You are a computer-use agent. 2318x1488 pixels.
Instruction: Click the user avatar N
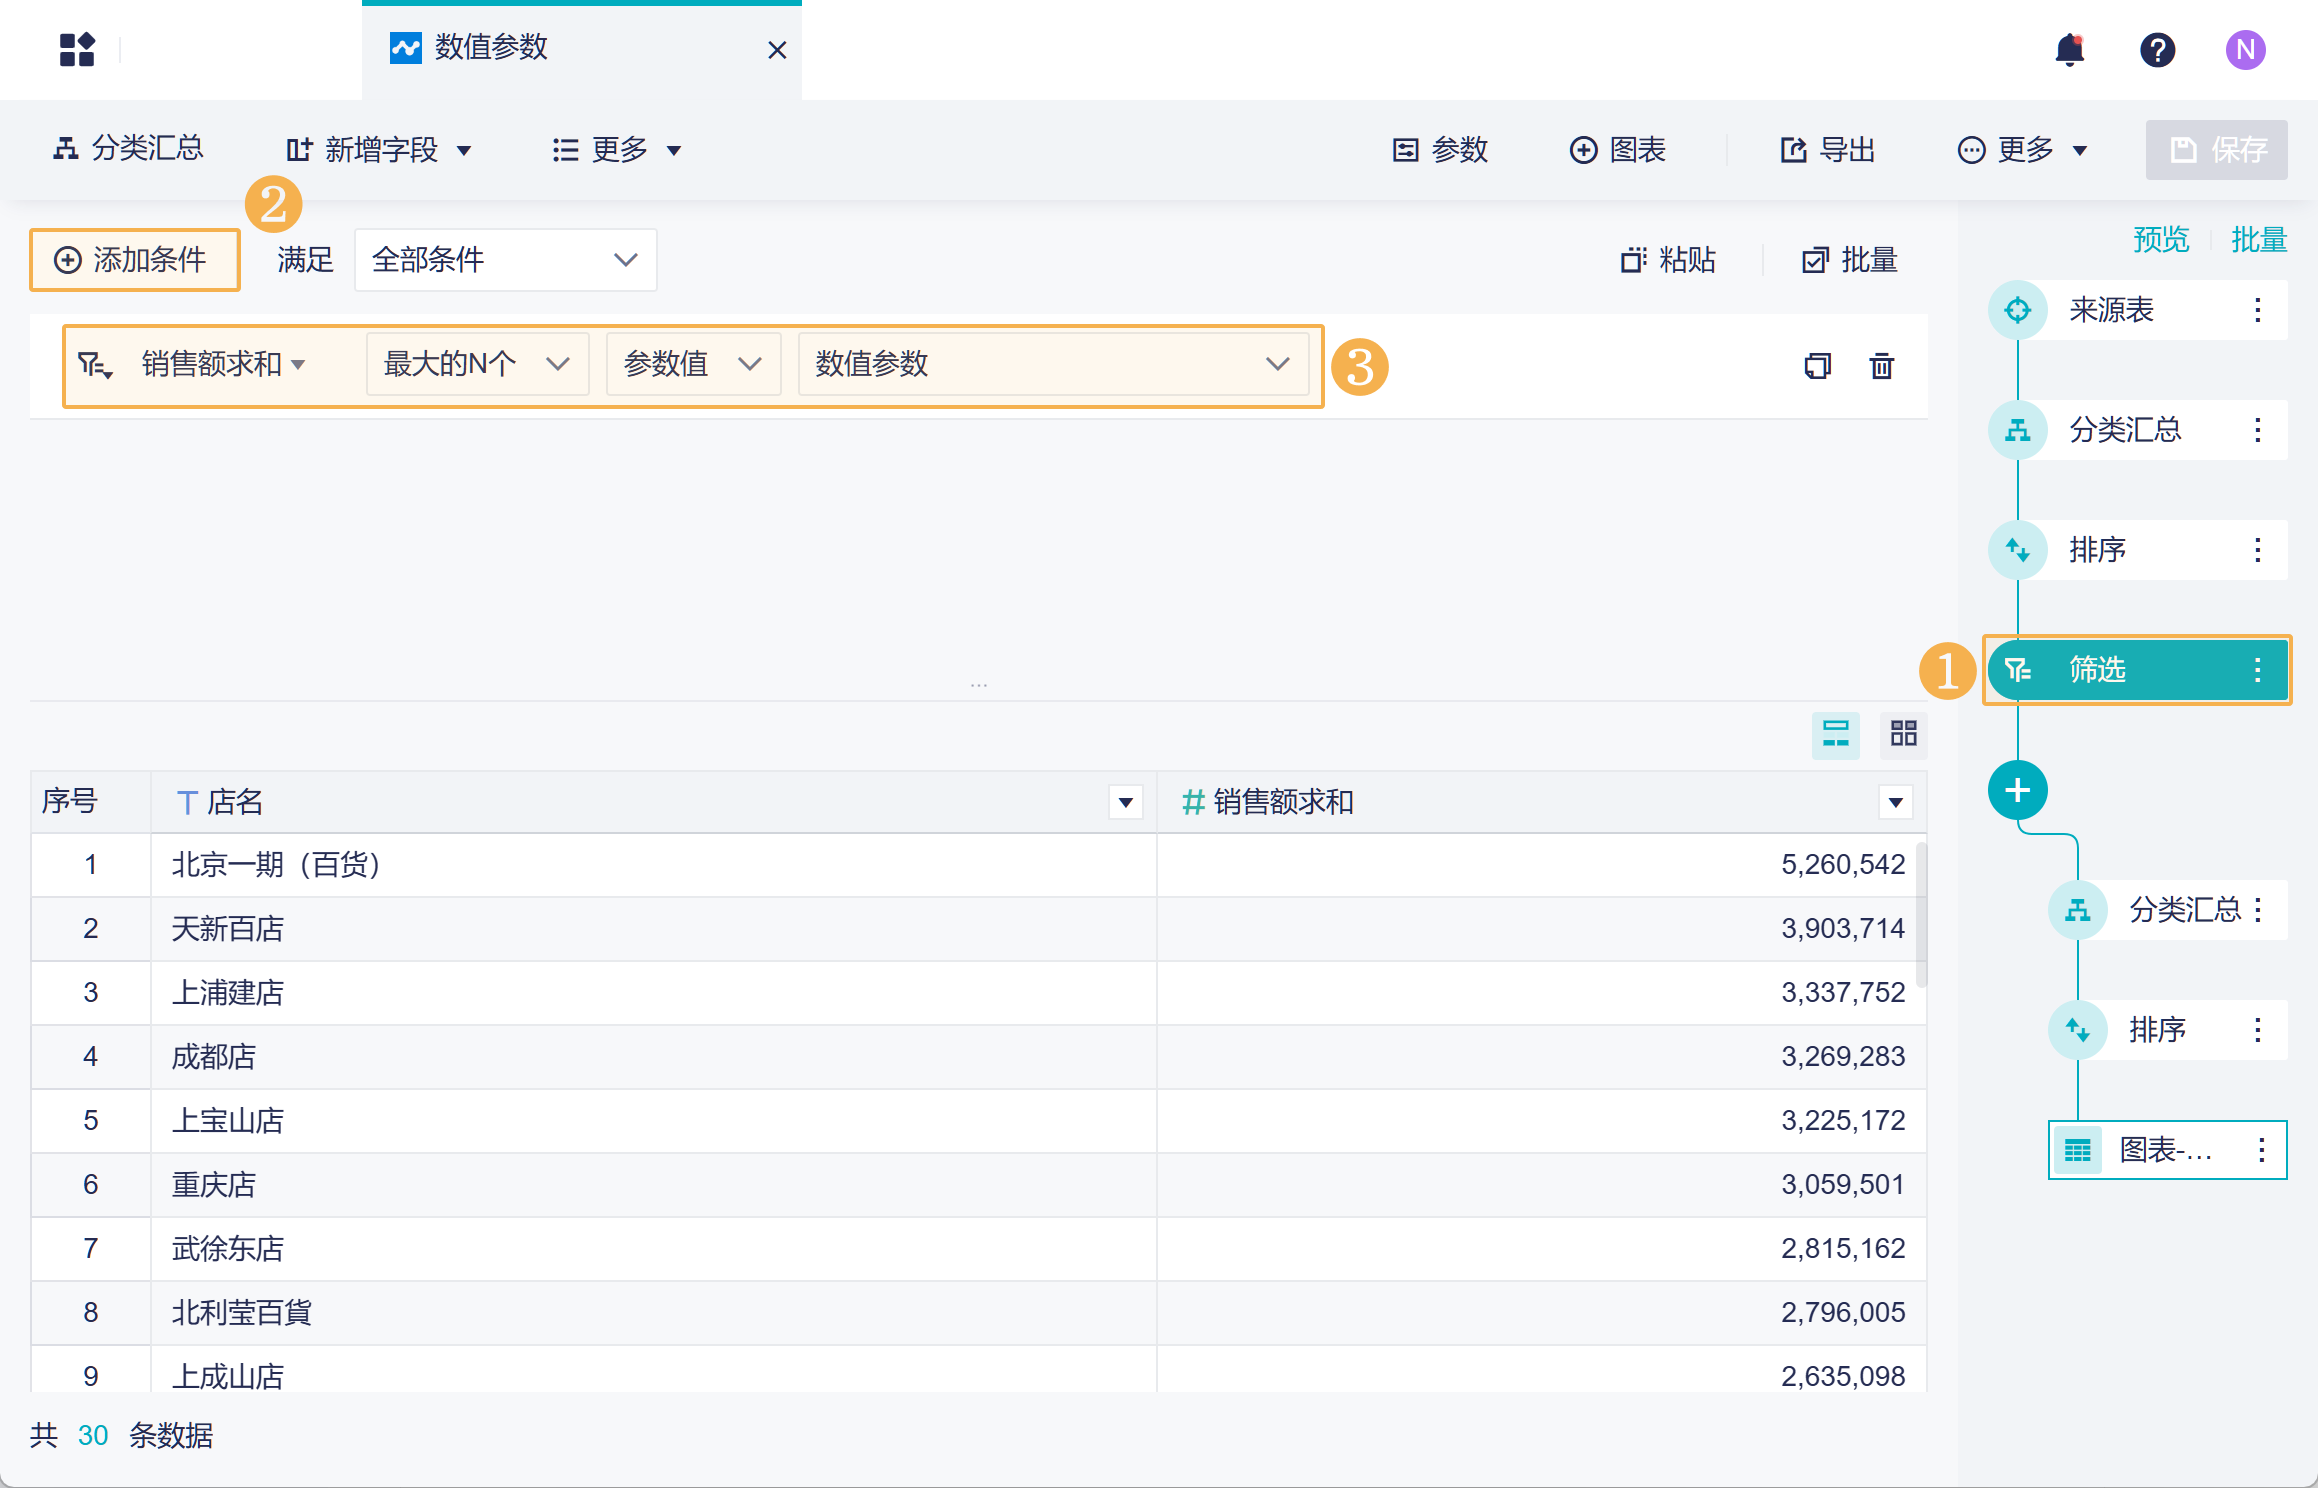pyautogui.click(x=2245, y=50)
